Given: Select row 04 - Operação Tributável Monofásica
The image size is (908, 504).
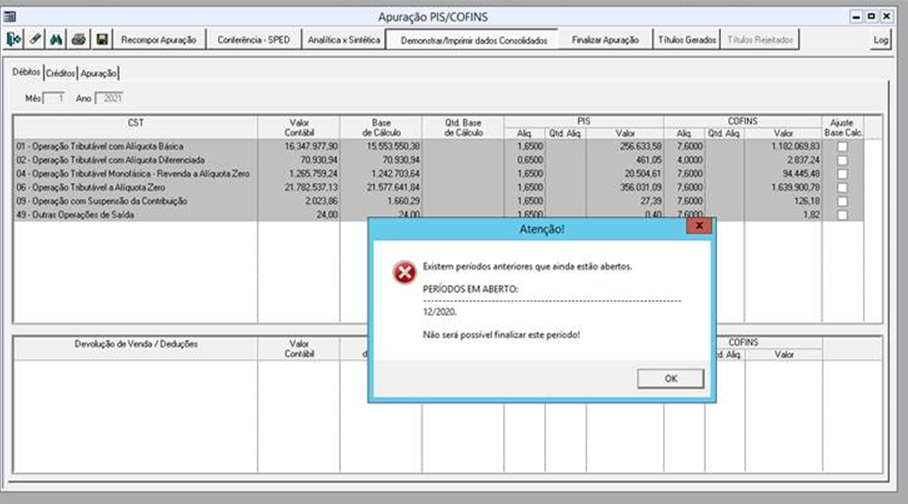Looking at the screenshot, I should [438, 174].
